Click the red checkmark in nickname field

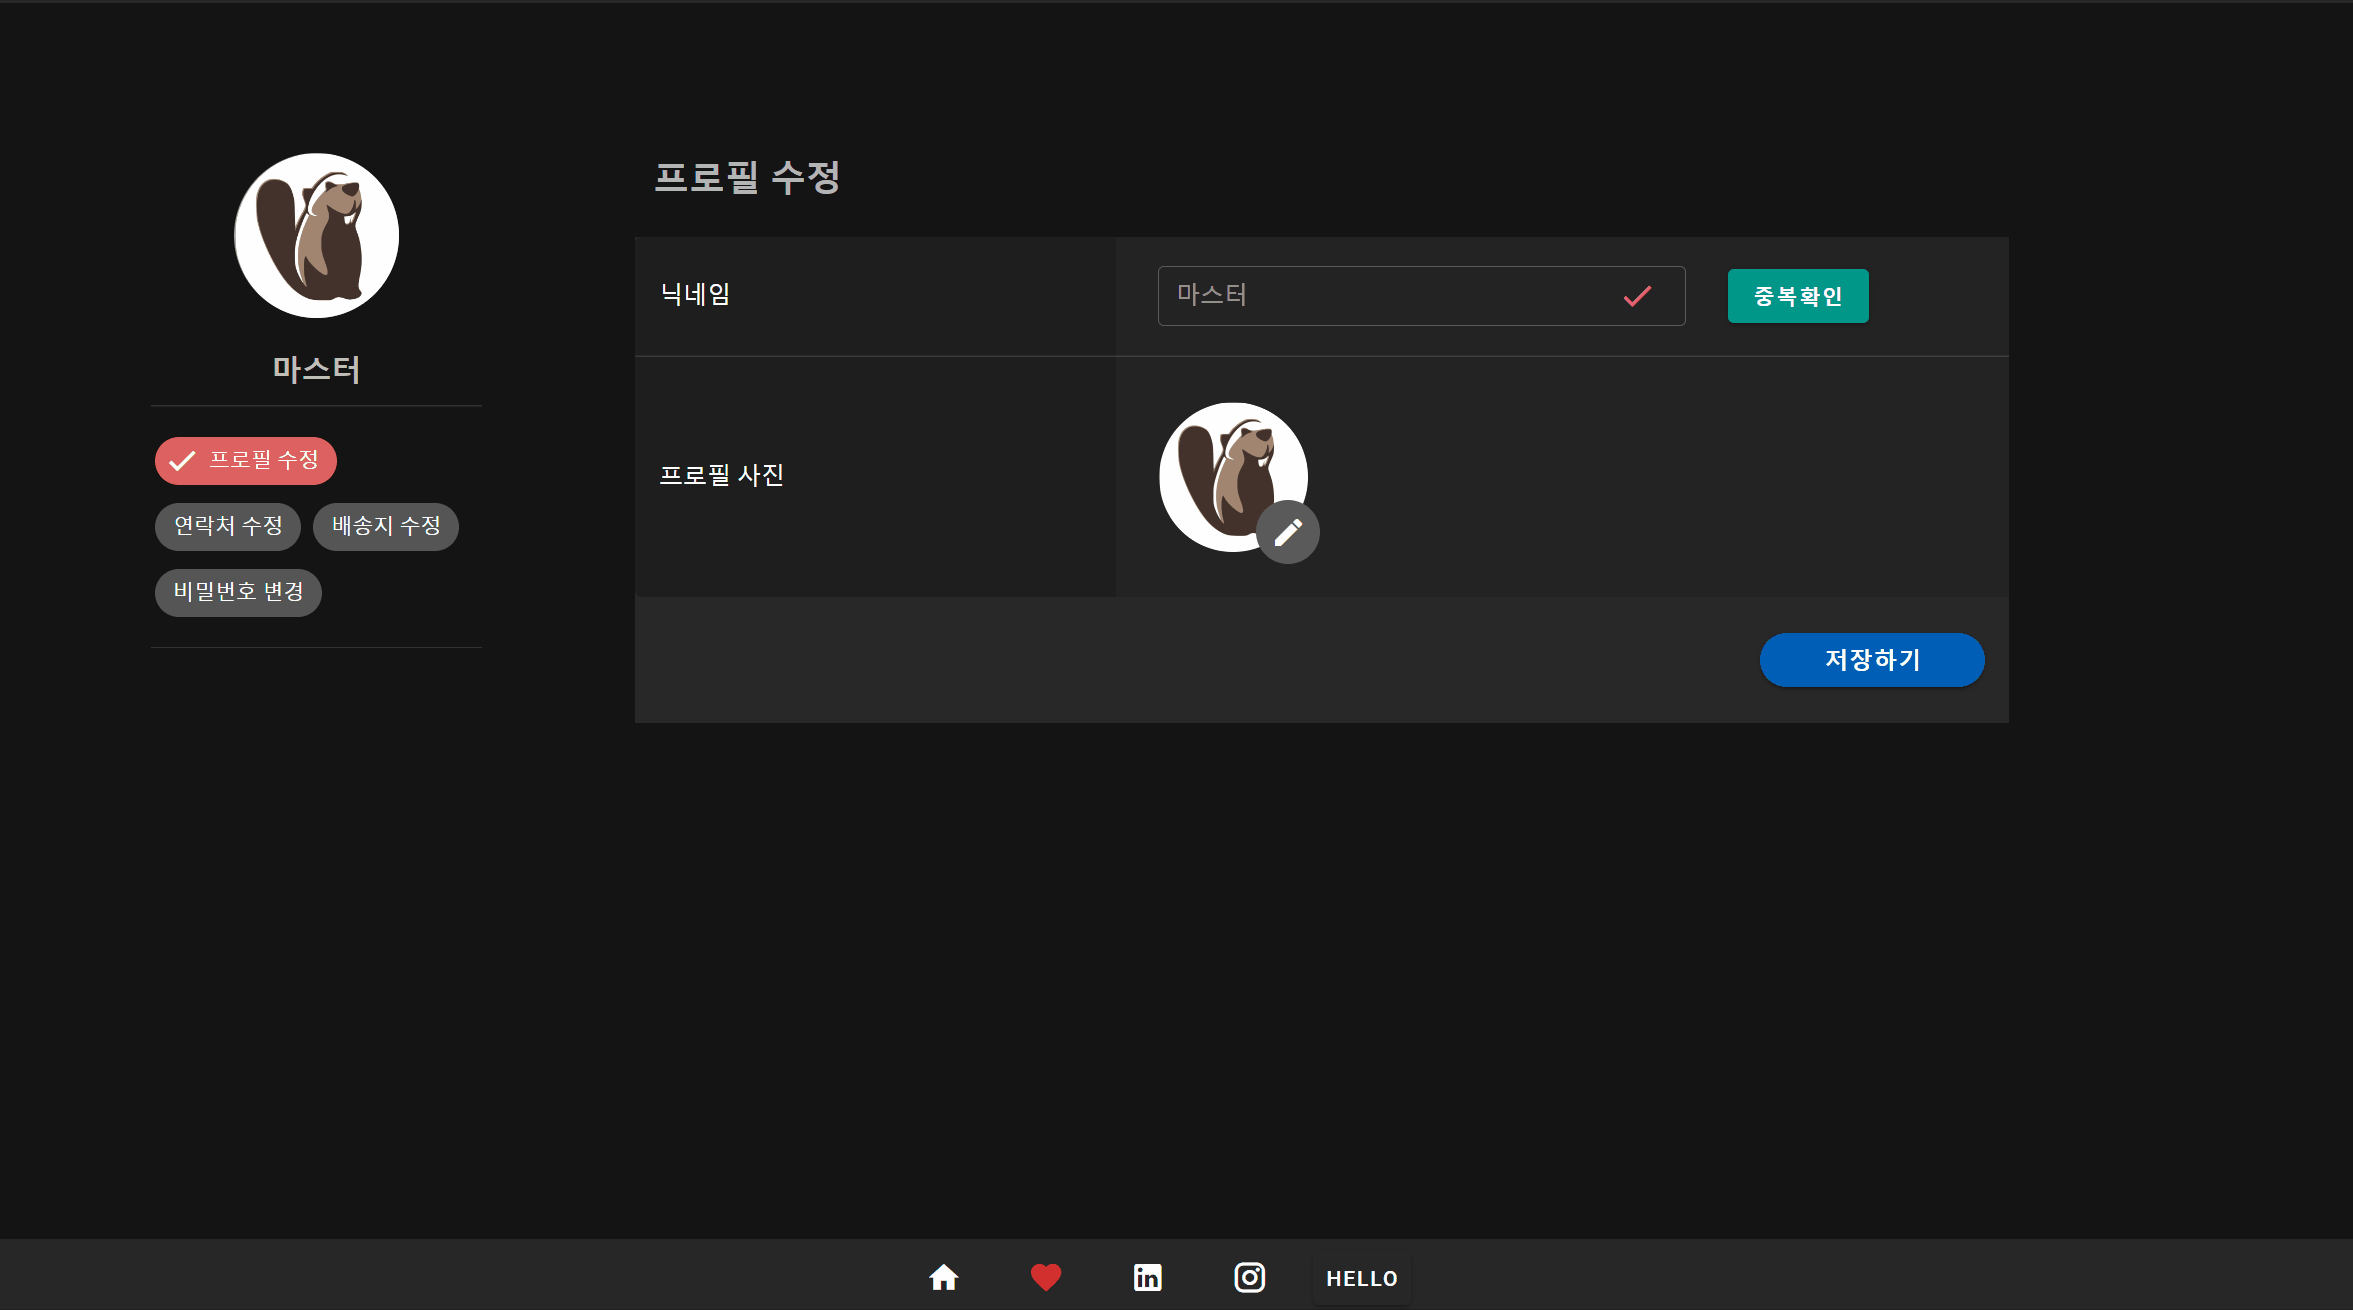[1637, 296]
